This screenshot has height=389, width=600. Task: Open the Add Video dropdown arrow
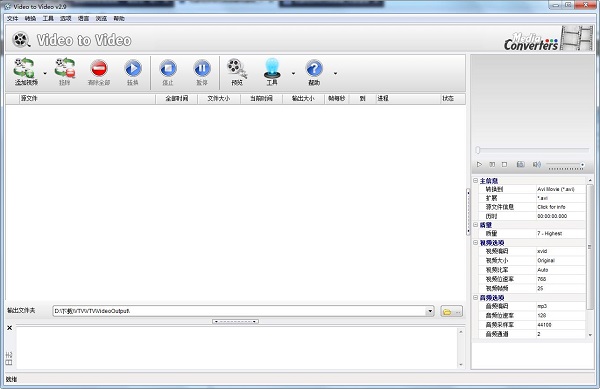click(45, 73)
